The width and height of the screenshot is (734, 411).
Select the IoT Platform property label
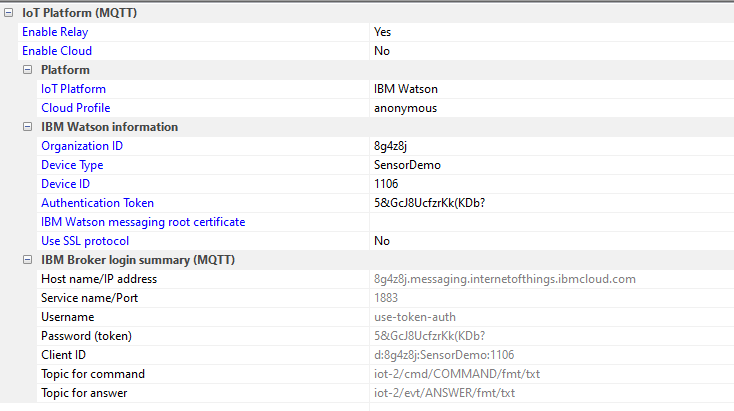pyautogui.click(x=73, y=89)
